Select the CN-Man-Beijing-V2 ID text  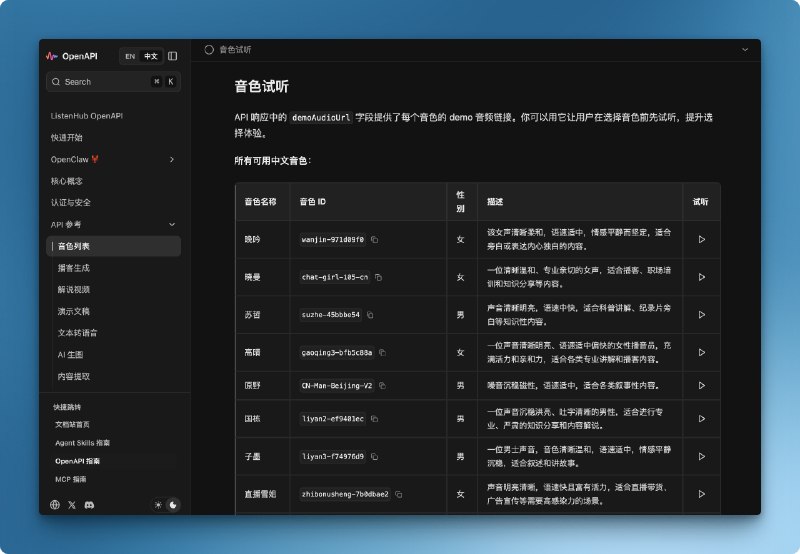click(337, 386)
